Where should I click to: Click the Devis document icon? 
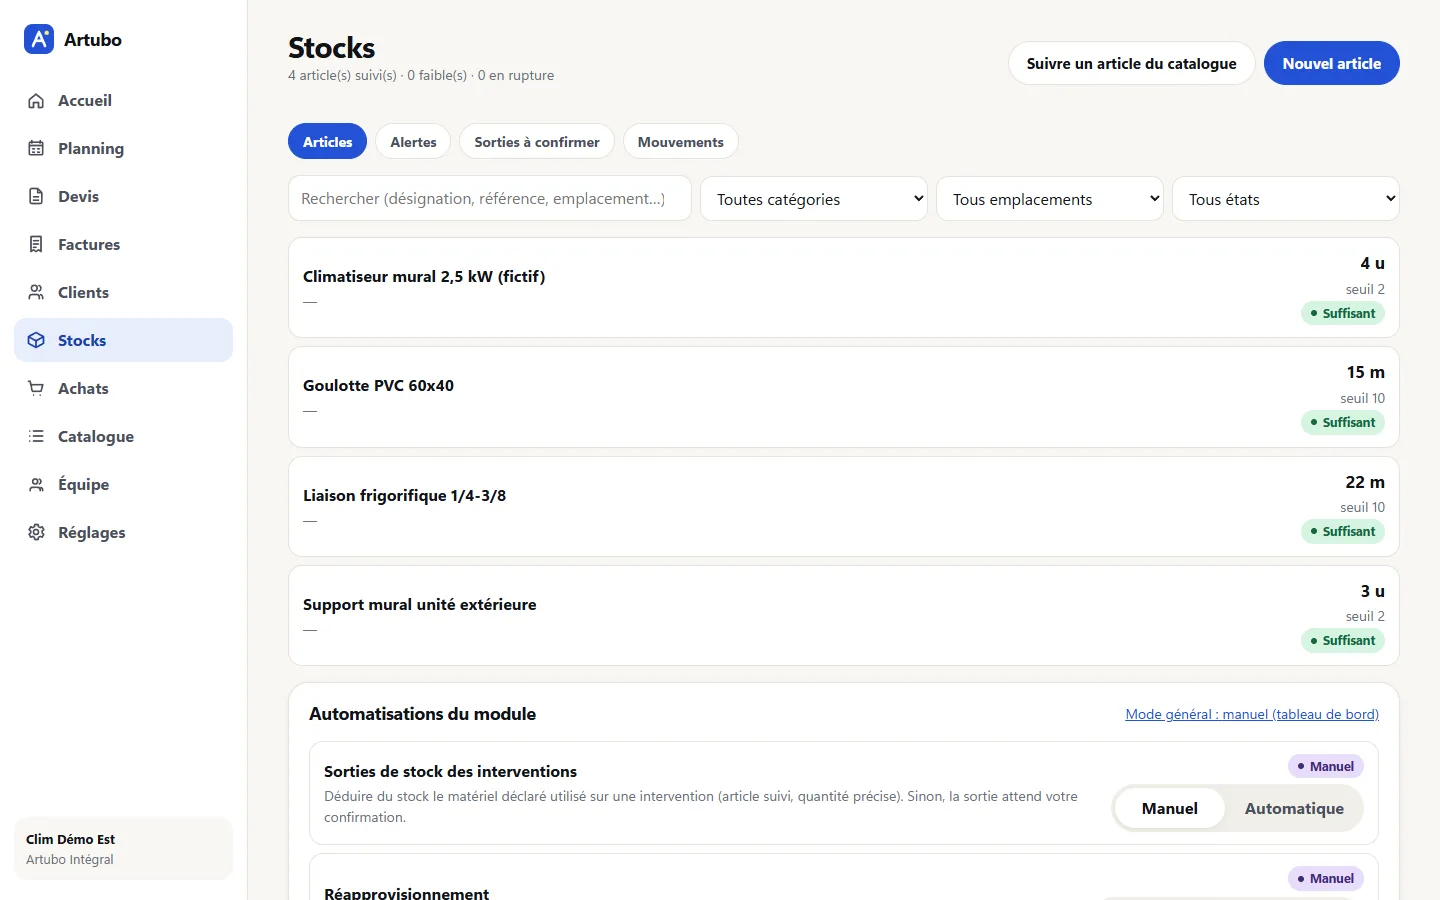click(x=36, y=196)
